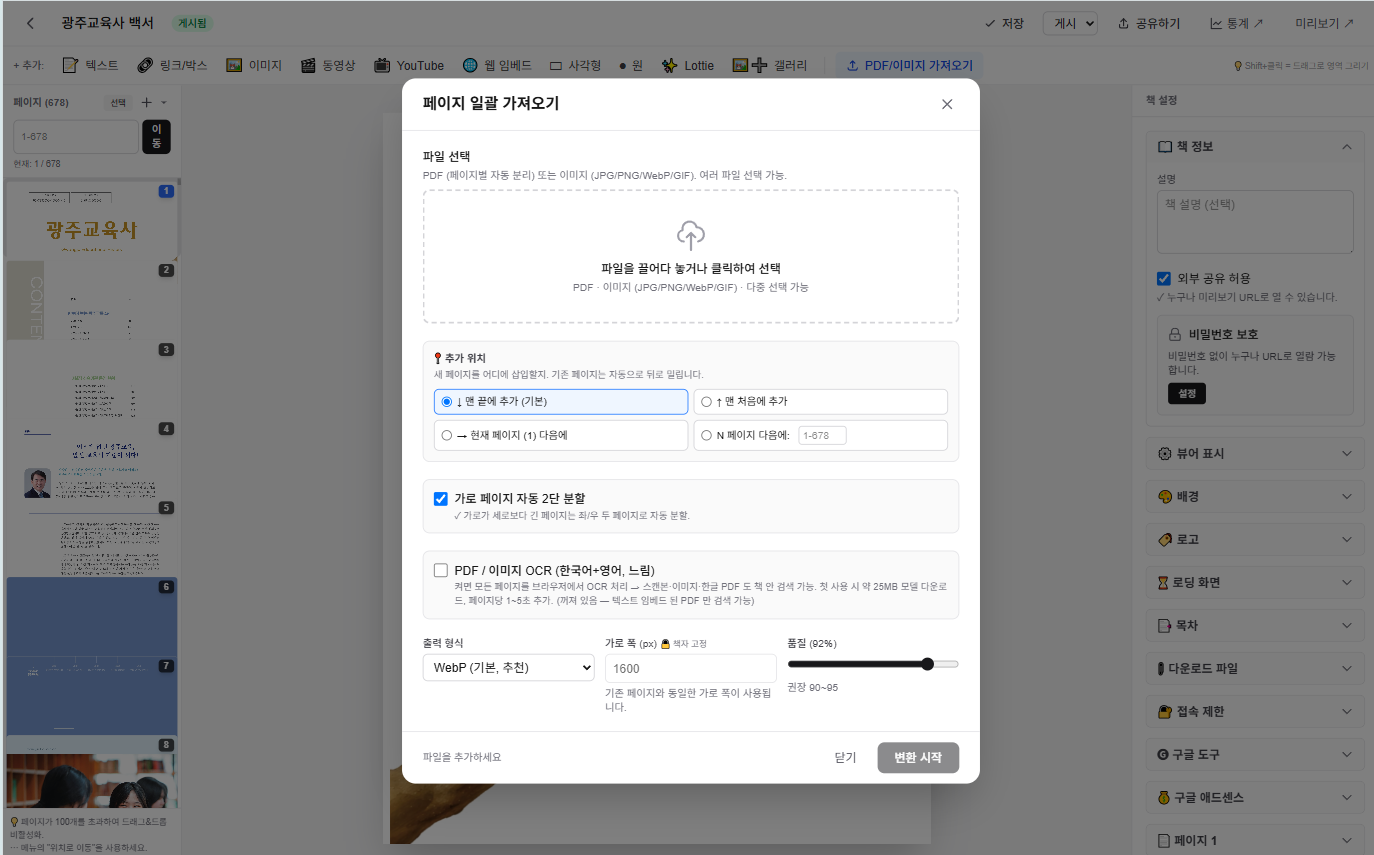Click the 품질 quality slider handle

927,664
